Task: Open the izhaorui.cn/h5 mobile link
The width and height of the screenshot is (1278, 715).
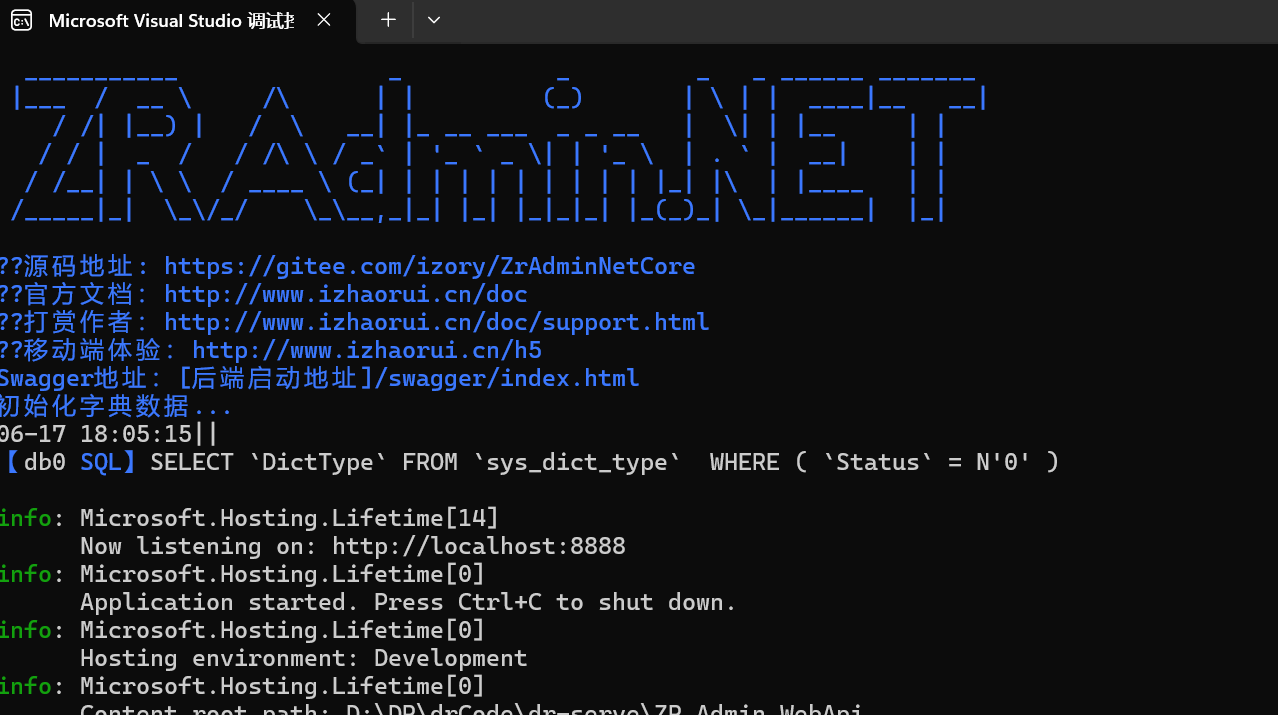Action: [x=367, y=350]
